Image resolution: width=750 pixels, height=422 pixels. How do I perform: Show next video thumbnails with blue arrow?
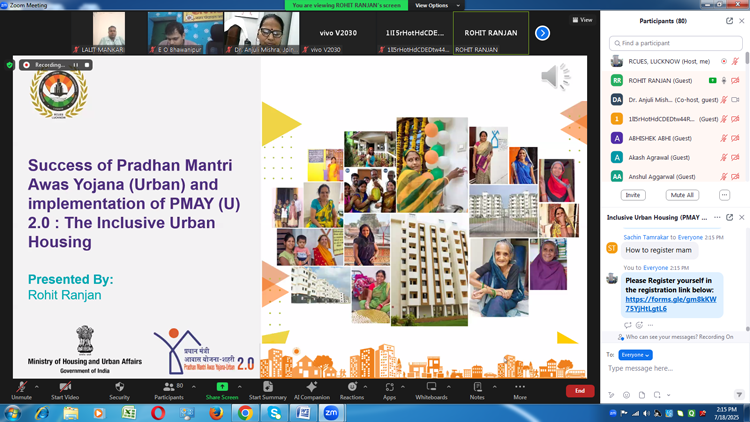[542, 33]
